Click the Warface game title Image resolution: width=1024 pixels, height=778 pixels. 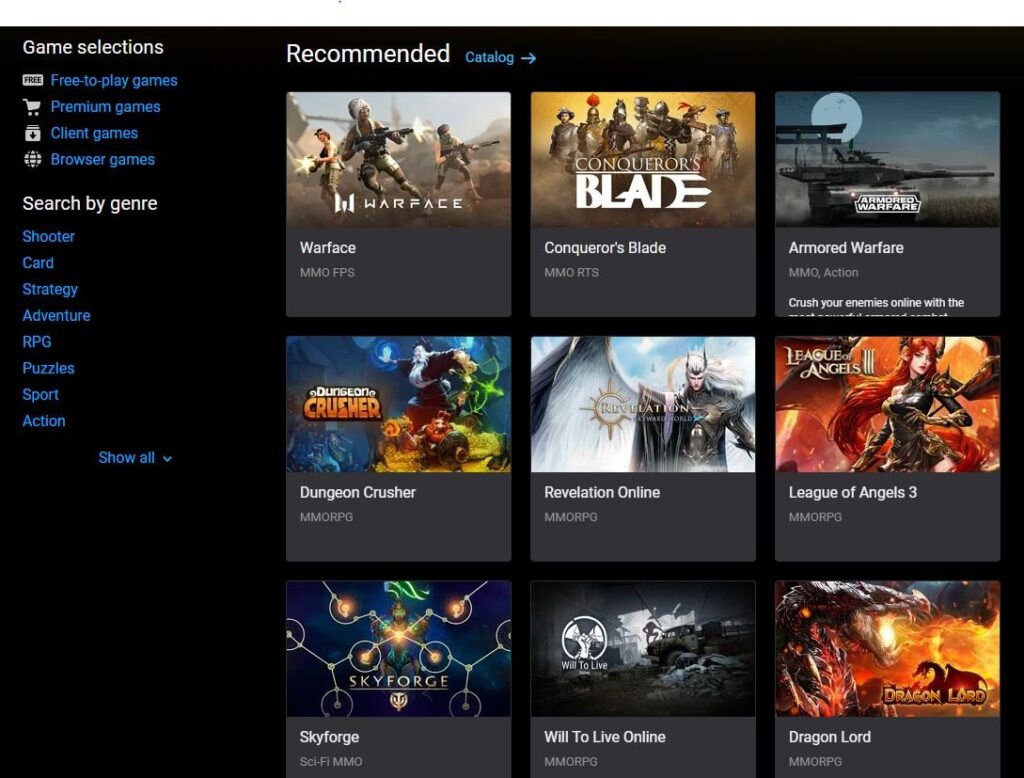click(x=328, y=248)
